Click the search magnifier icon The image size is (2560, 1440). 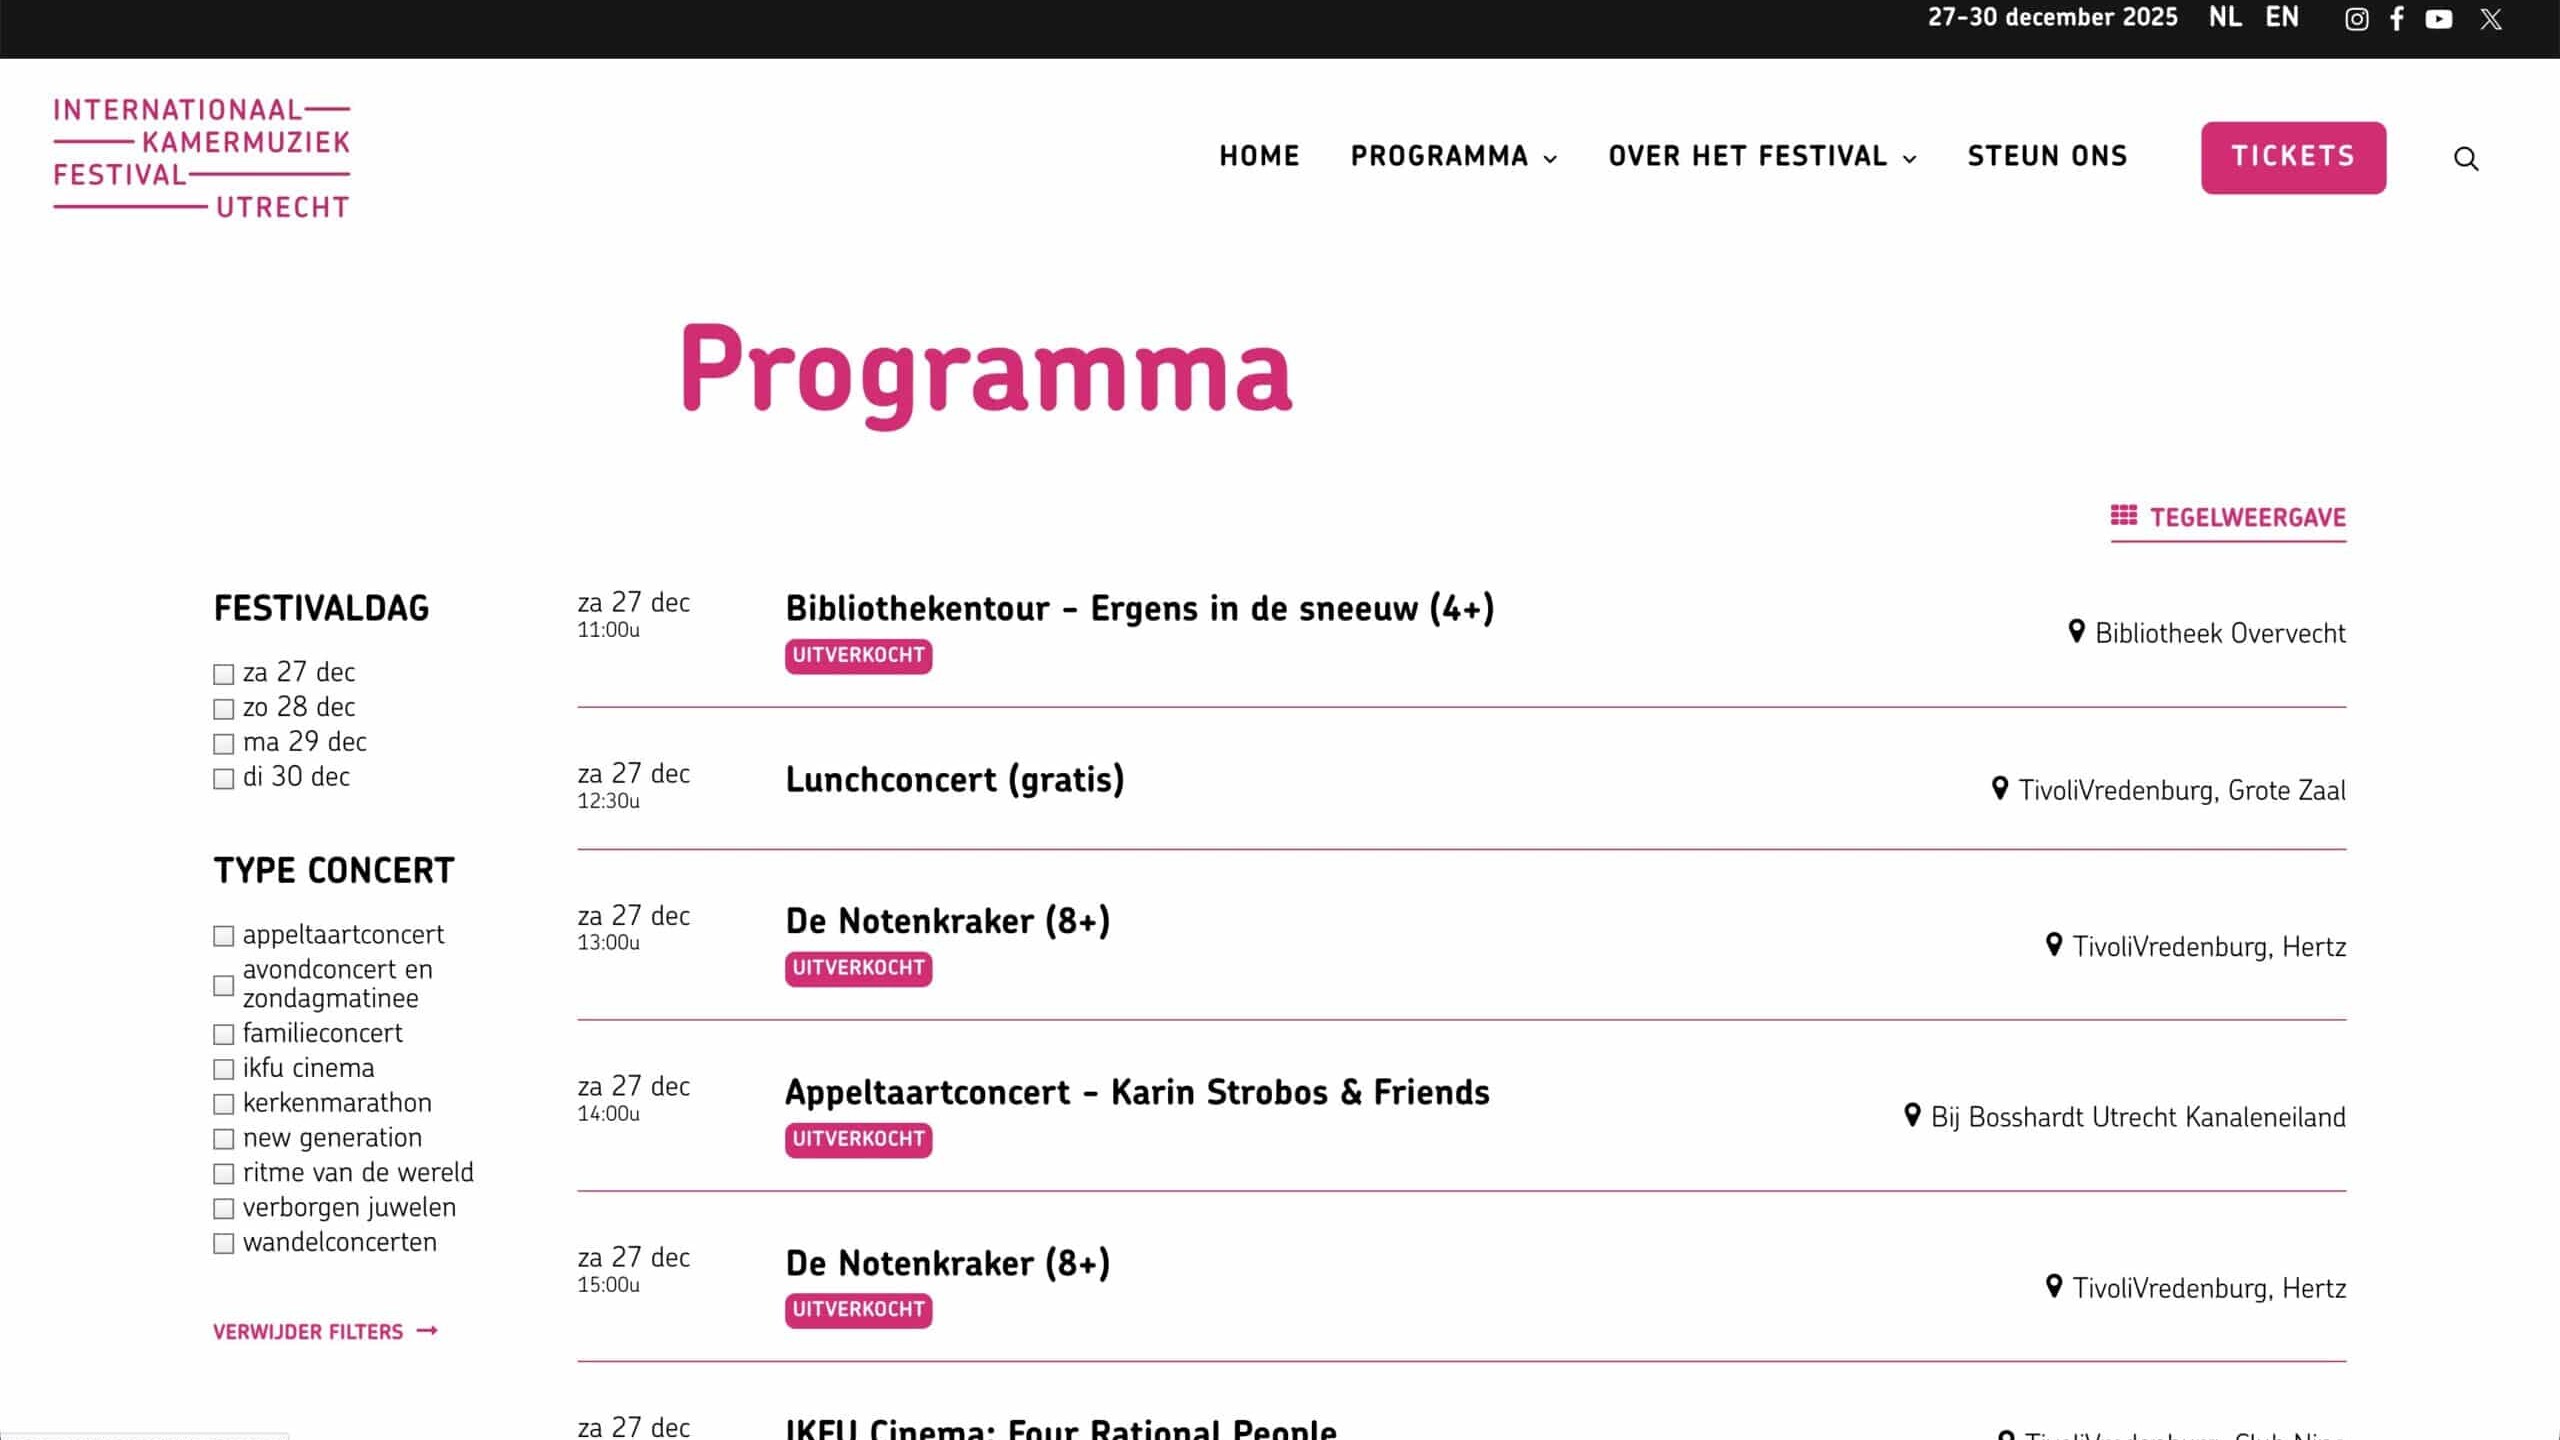coord(2466,159)
